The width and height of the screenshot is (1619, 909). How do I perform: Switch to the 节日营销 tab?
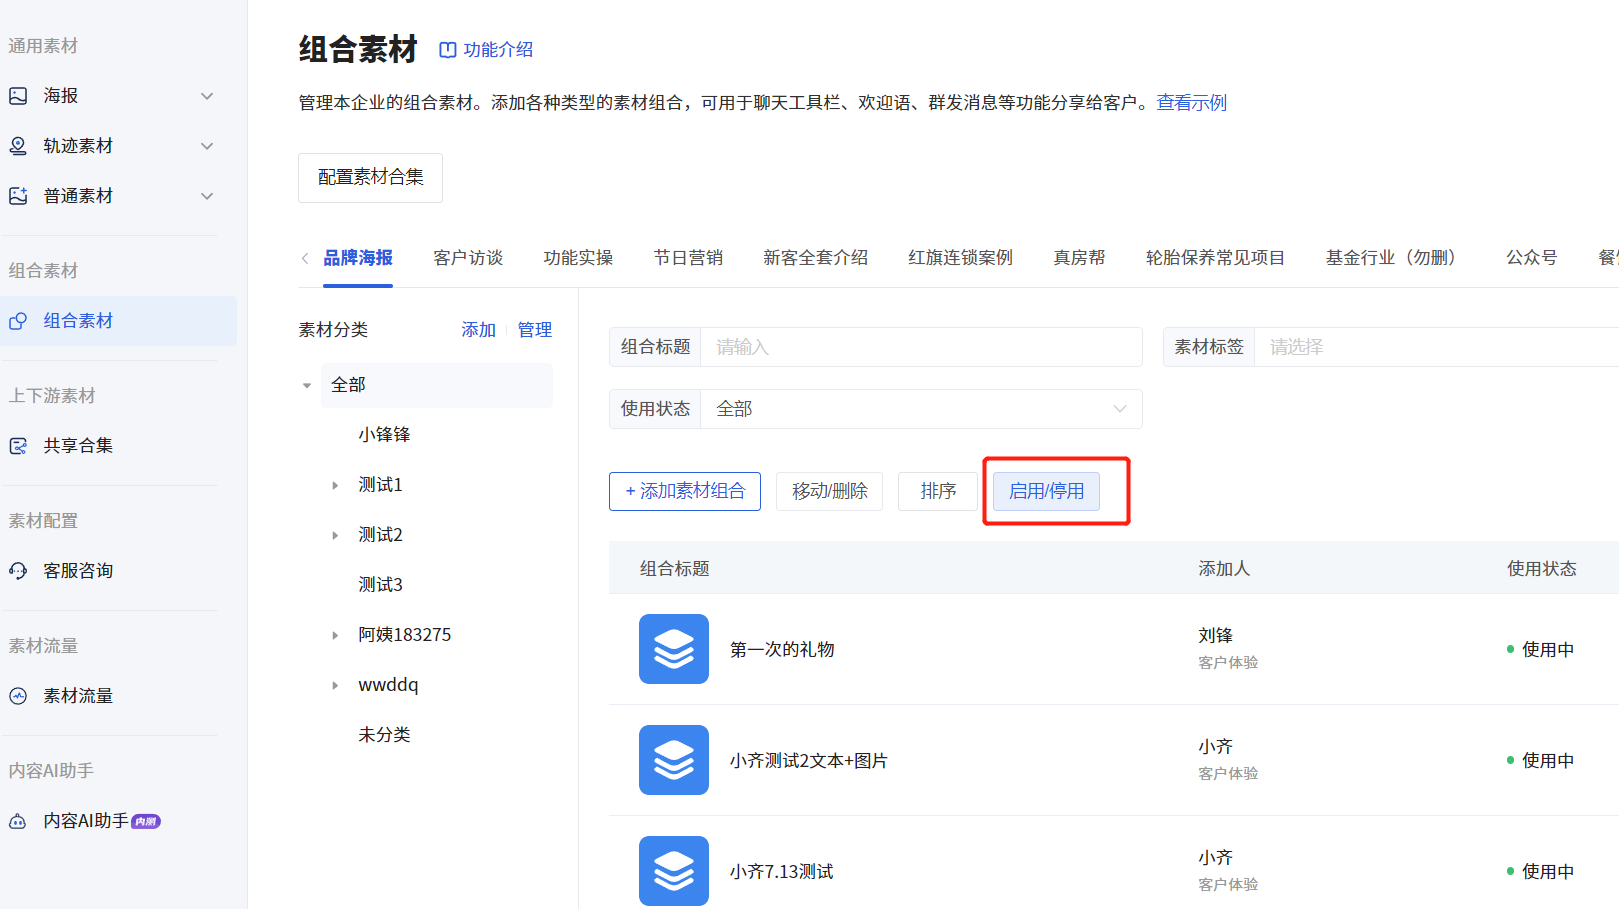point(688,258)
